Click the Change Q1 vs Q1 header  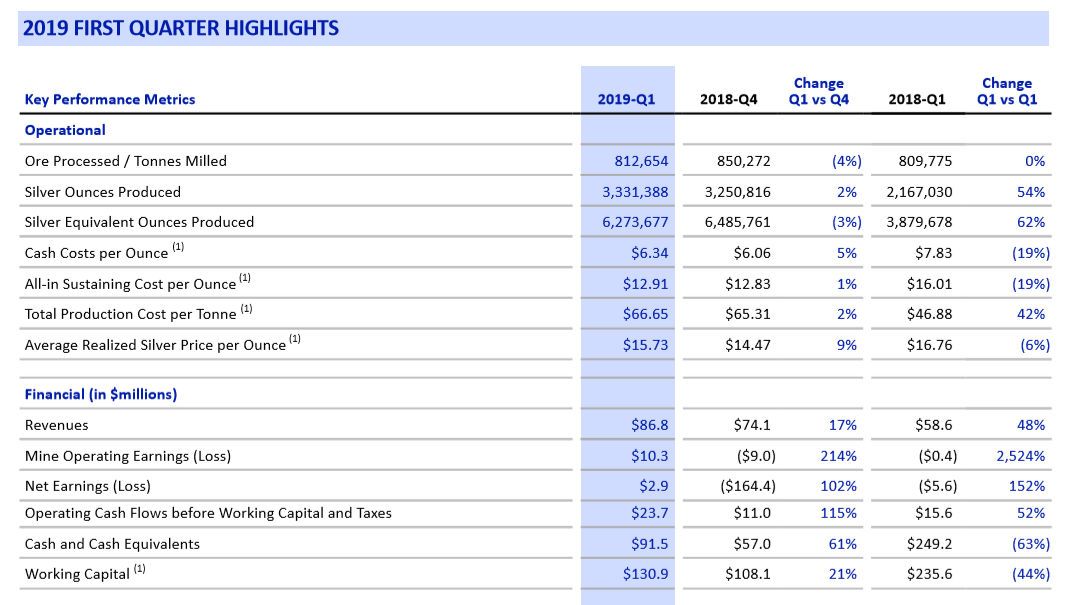(1006, 91)
